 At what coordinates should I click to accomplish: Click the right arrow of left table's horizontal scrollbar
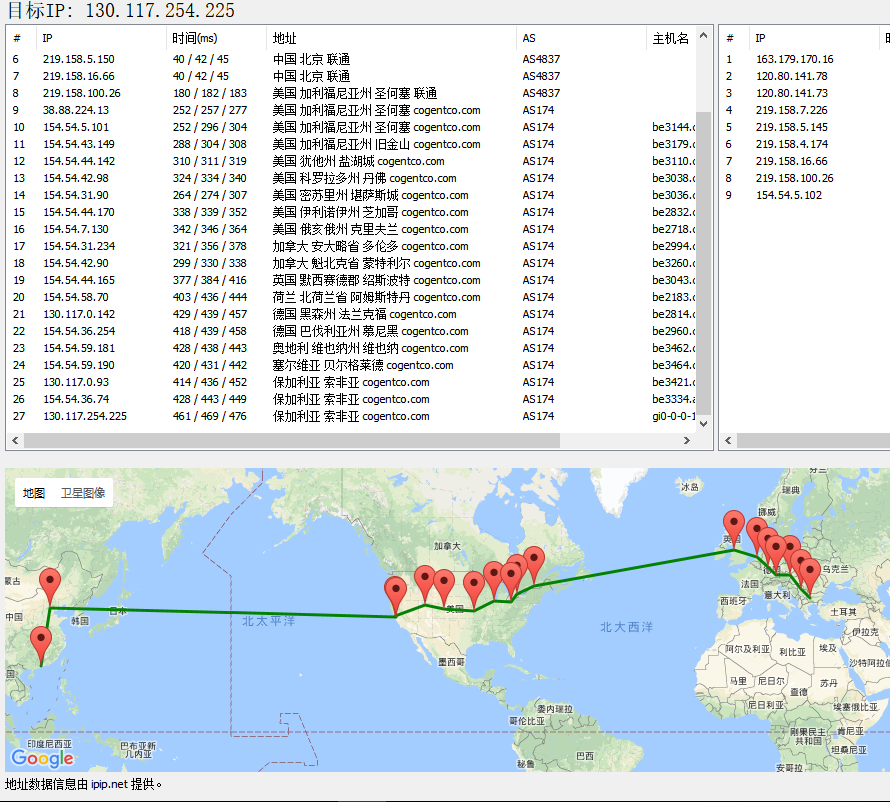686,440
